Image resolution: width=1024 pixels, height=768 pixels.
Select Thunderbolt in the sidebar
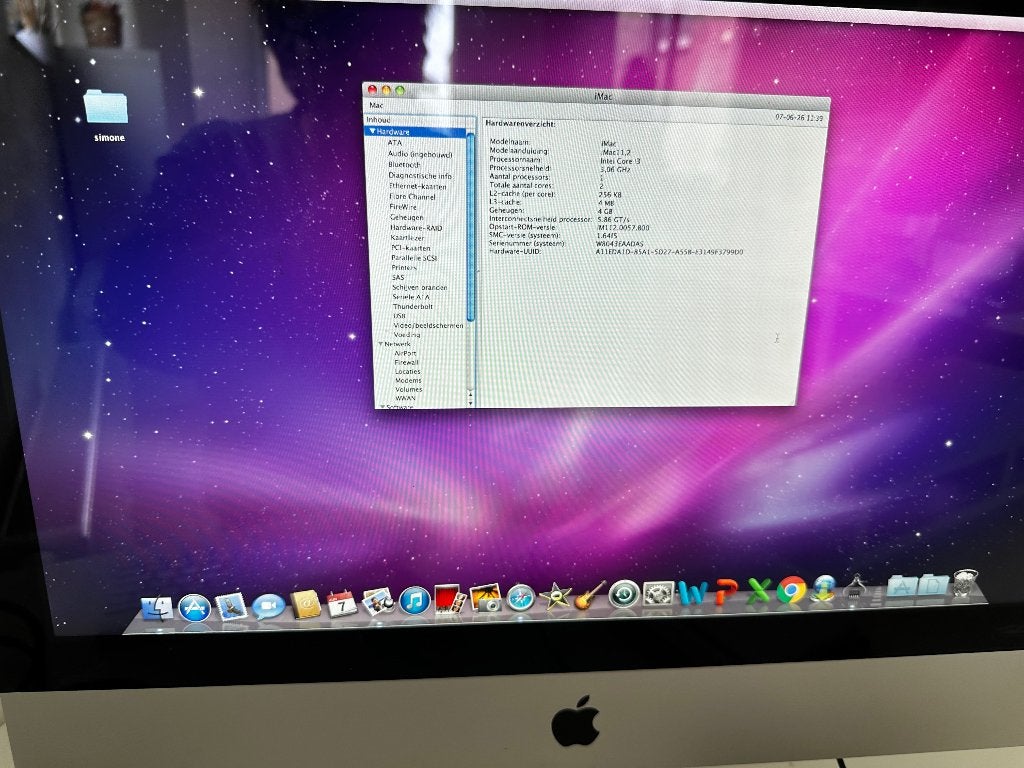coord(413,306)
